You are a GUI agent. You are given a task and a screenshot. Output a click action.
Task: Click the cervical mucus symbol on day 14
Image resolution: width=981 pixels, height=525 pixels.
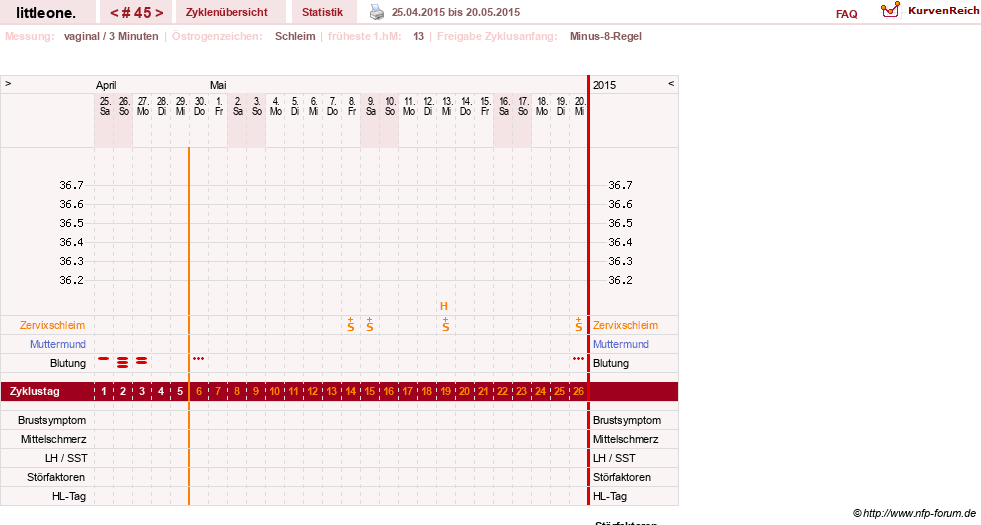point(351,324)
